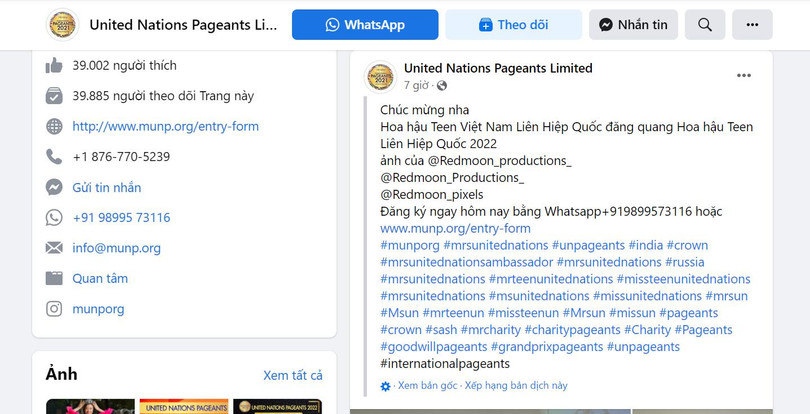The width and height of the screenshot is (810, 414).
Task: Click the post author avatar
Action: click(380, 76)
